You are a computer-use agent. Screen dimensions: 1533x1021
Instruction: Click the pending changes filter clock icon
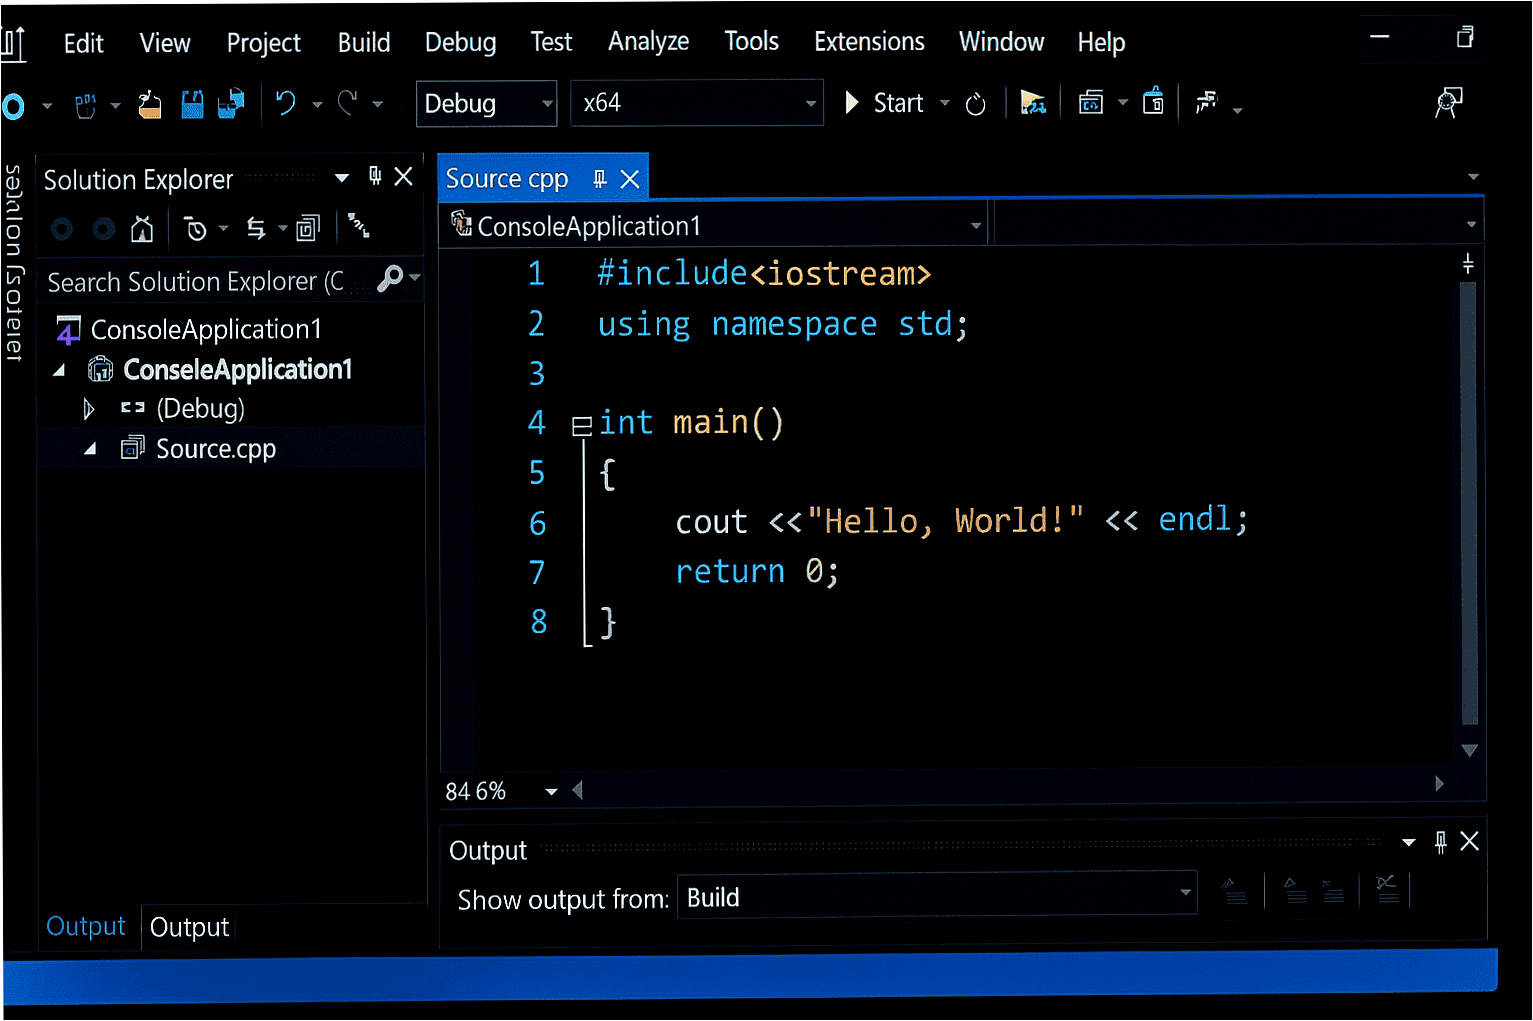[196, 230]
